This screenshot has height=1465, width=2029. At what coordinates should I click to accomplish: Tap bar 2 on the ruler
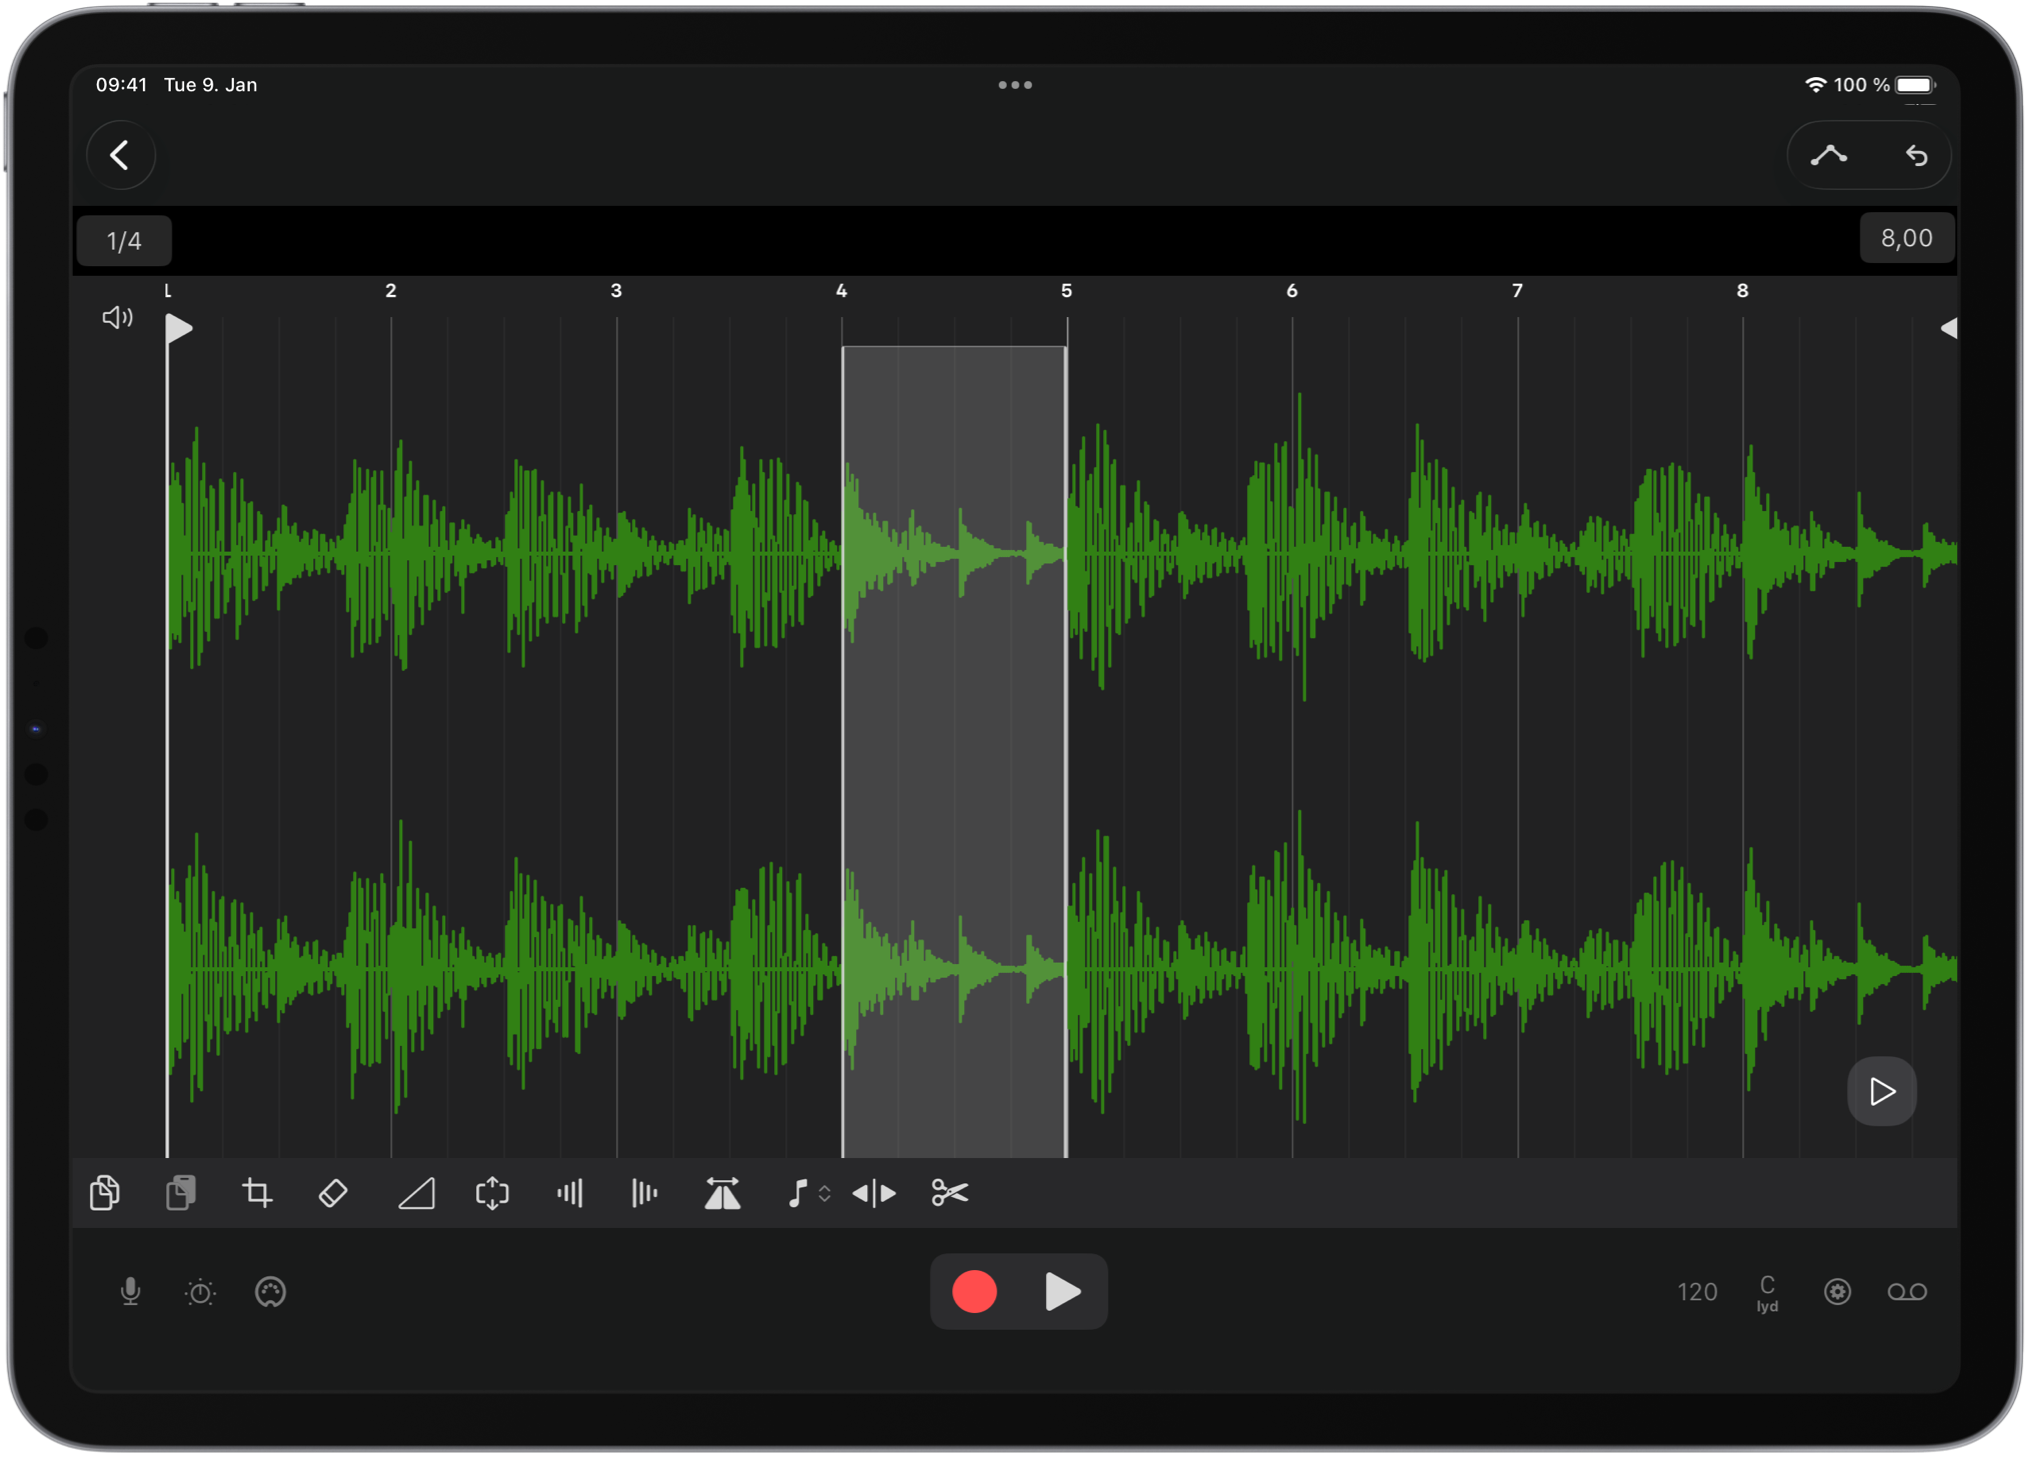(391, 291)
